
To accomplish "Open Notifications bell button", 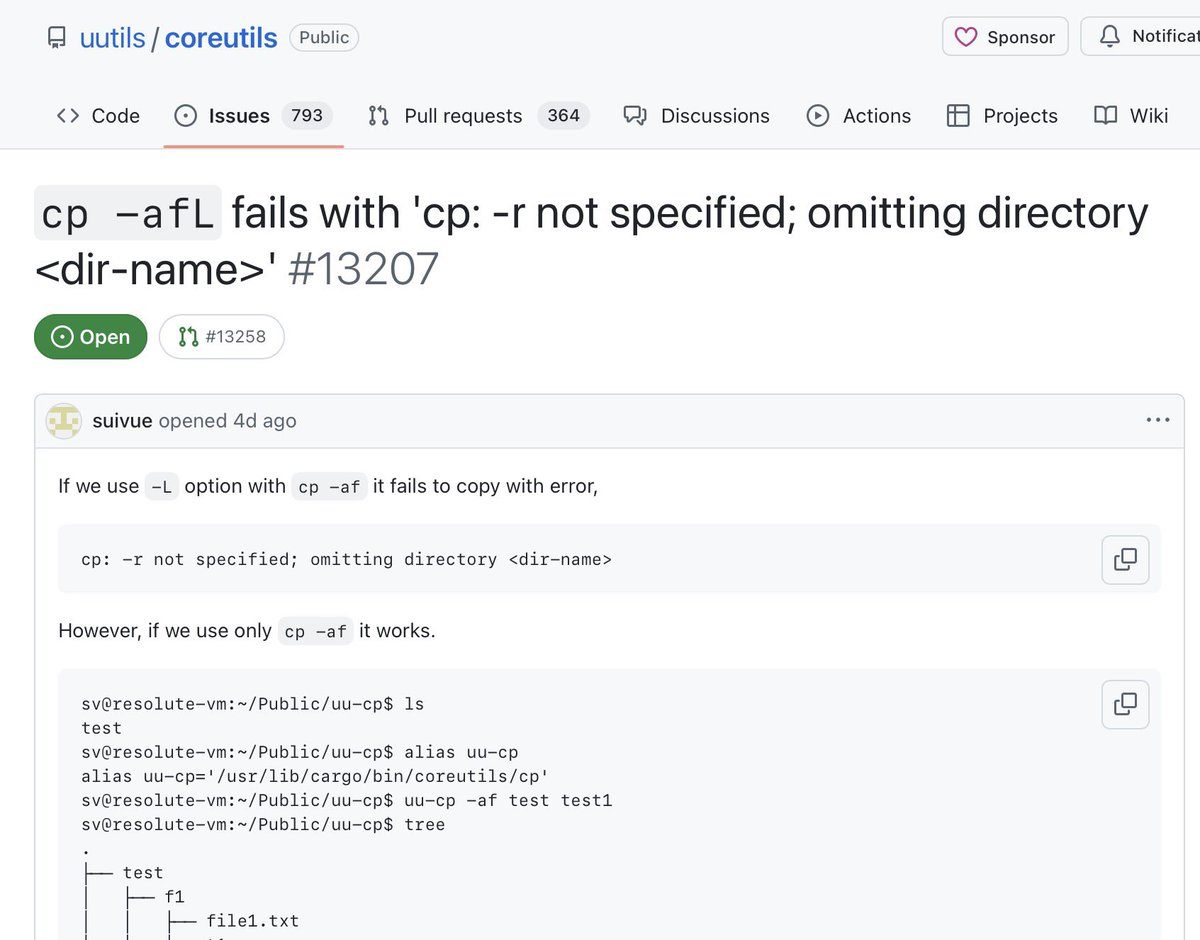I will tap(1140, 37).
